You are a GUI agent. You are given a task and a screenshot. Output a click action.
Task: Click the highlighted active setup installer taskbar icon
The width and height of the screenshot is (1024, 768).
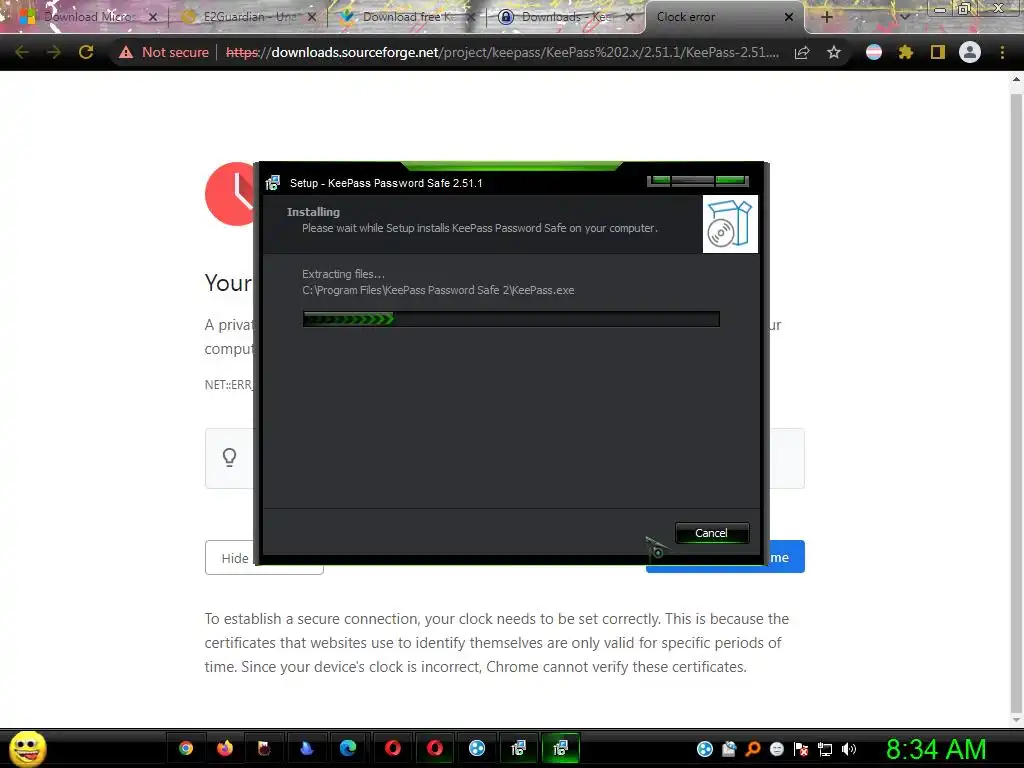(x=560, y=748)
